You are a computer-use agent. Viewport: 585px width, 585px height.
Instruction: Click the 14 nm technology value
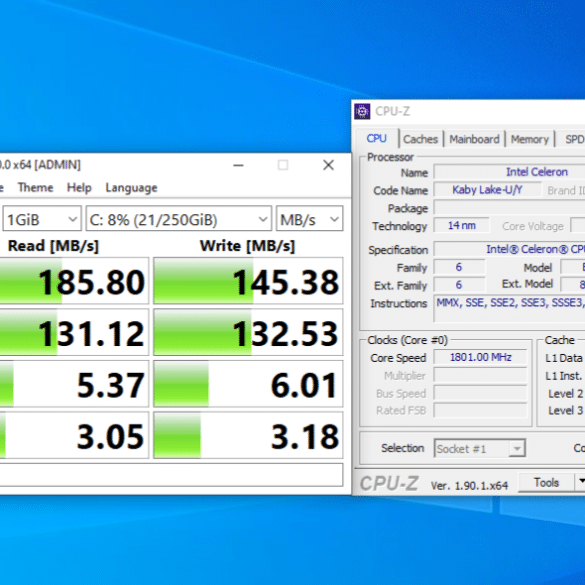(x=462, y=225)
